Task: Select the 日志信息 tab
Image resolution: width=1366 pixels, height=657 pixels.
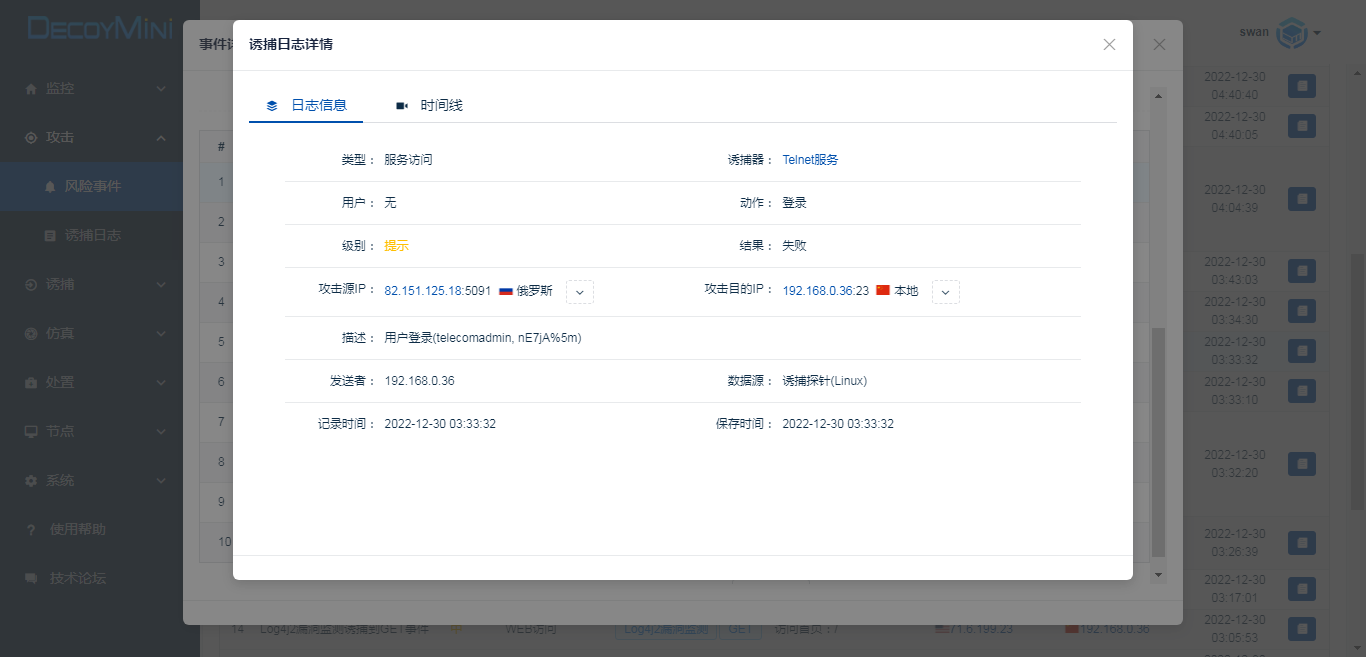Action: click(x=318, y=105)
